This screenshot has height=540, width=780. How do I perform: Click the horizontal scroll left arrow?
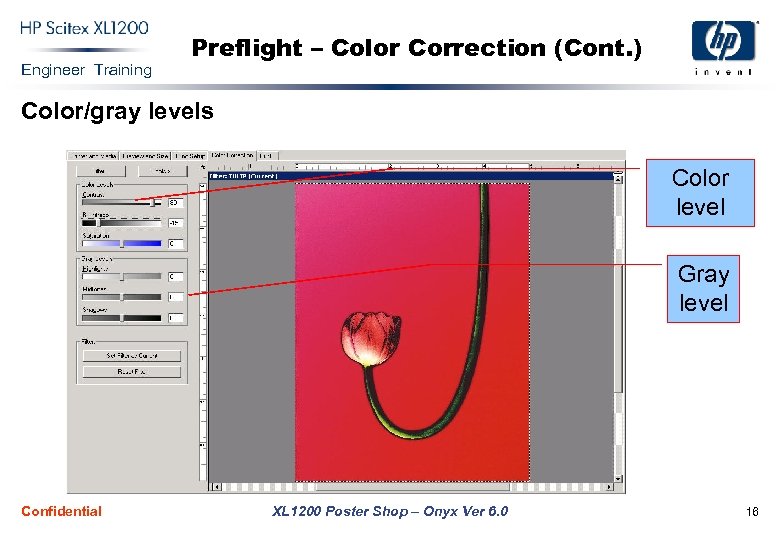click(x=215, y=487)
